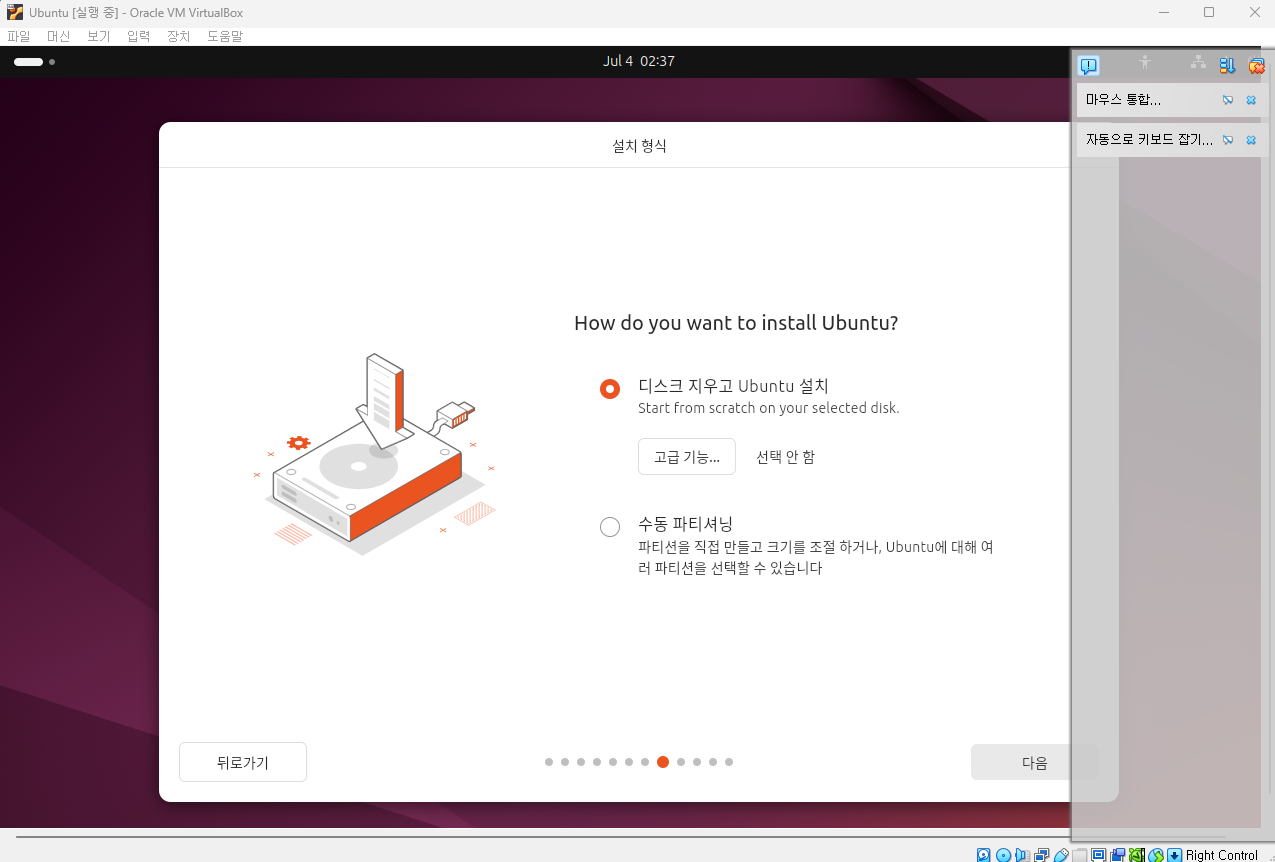Click the 마우스 통합... notification text

1123,100
